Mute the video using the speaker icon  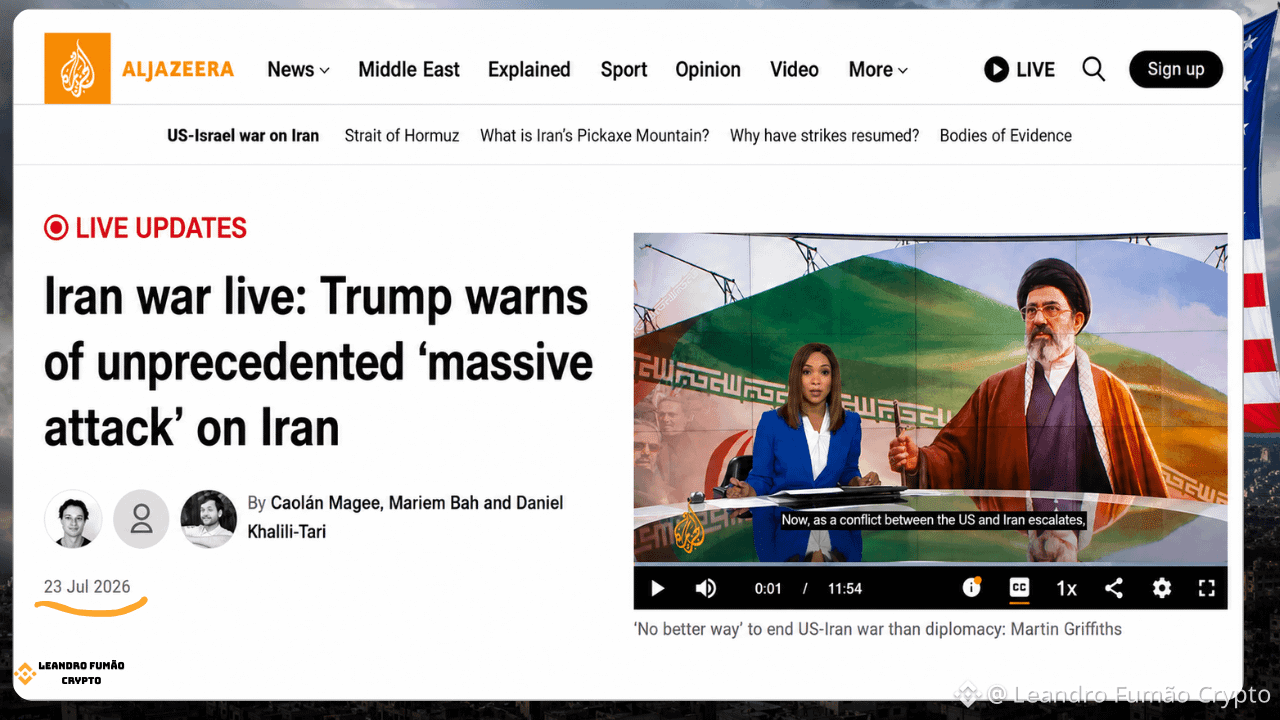click(706, 588)
